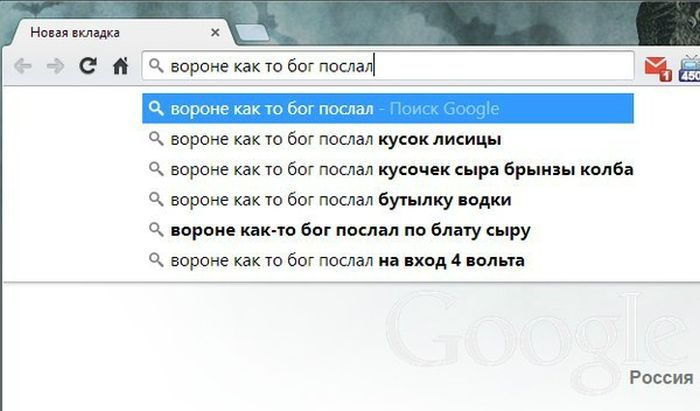Select suggestion 'на вход 4 вольта'
Image resolution: width=700 pixels, height=411 pixels.
(x=388, y=260)
